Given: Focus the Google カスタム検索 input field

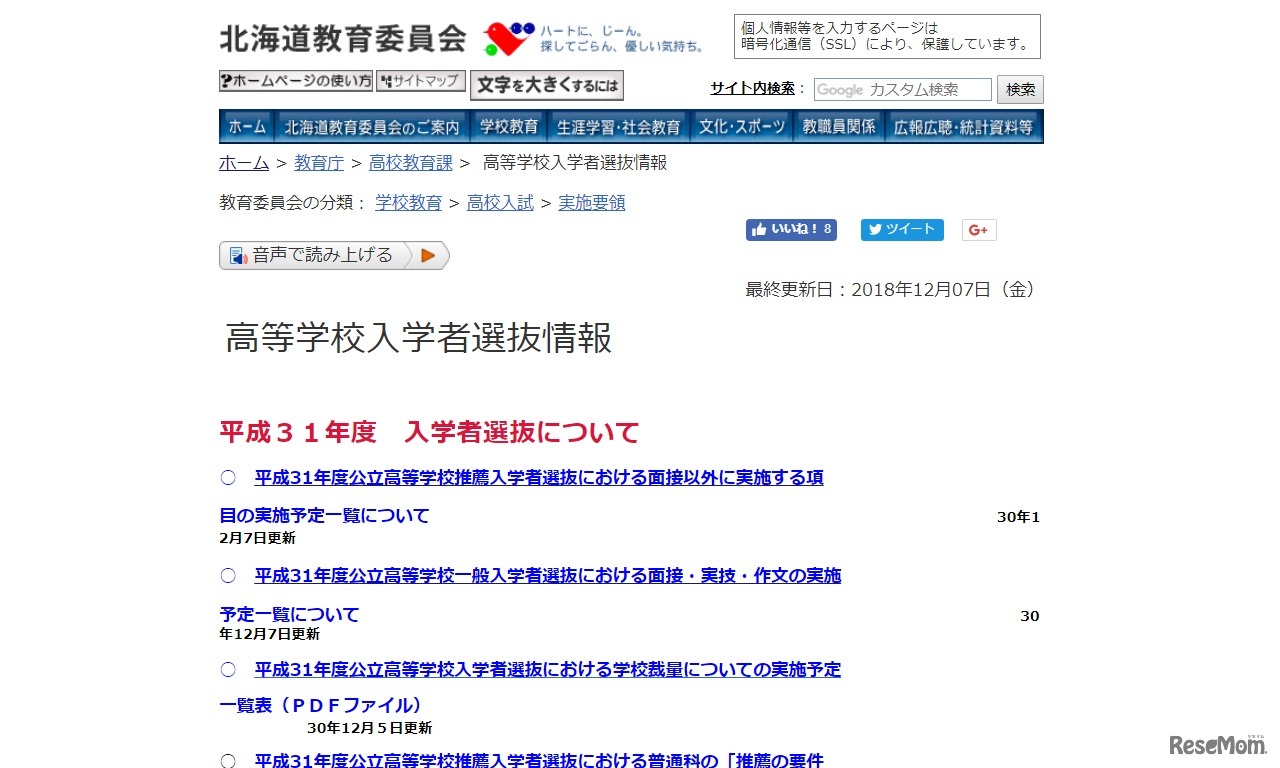Looking at the screenshot, I should pos(903,90).
